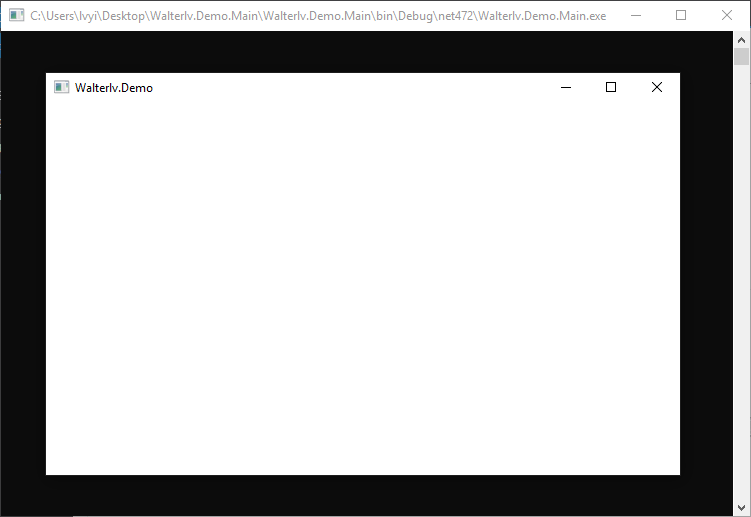Click the scrollbar down arrow
751x517 pixels.
[741, 507]
